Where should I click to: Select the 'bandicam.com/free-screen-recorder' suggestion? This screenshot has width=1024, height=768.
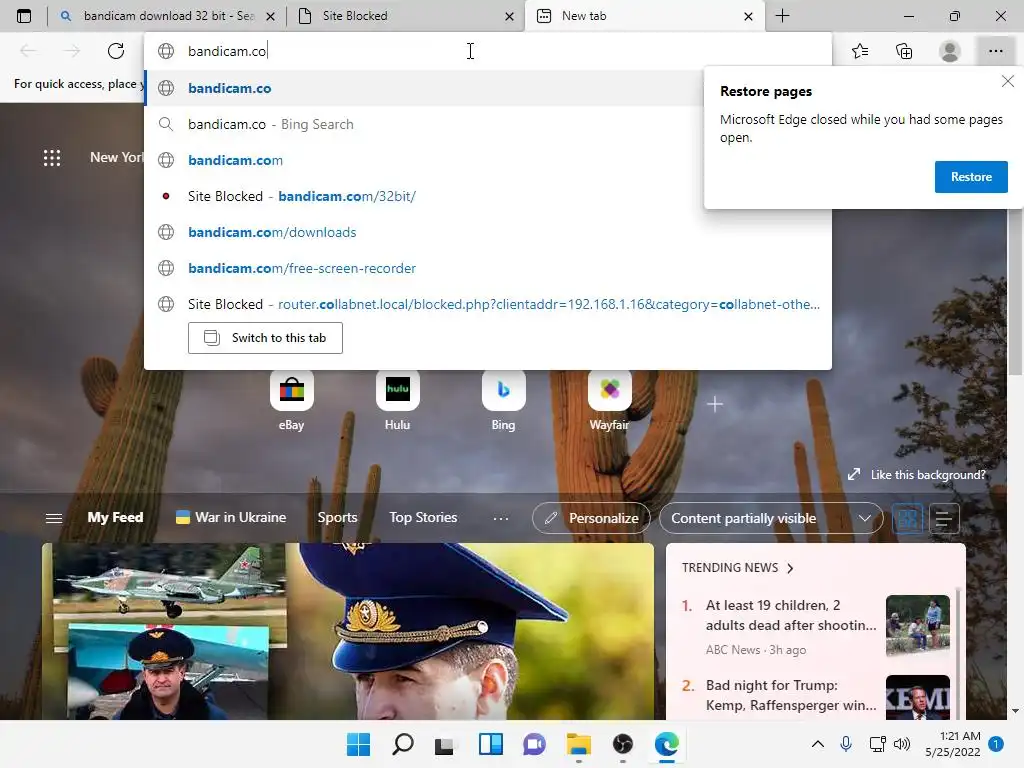pyautogui.click(x=488, y=268)
